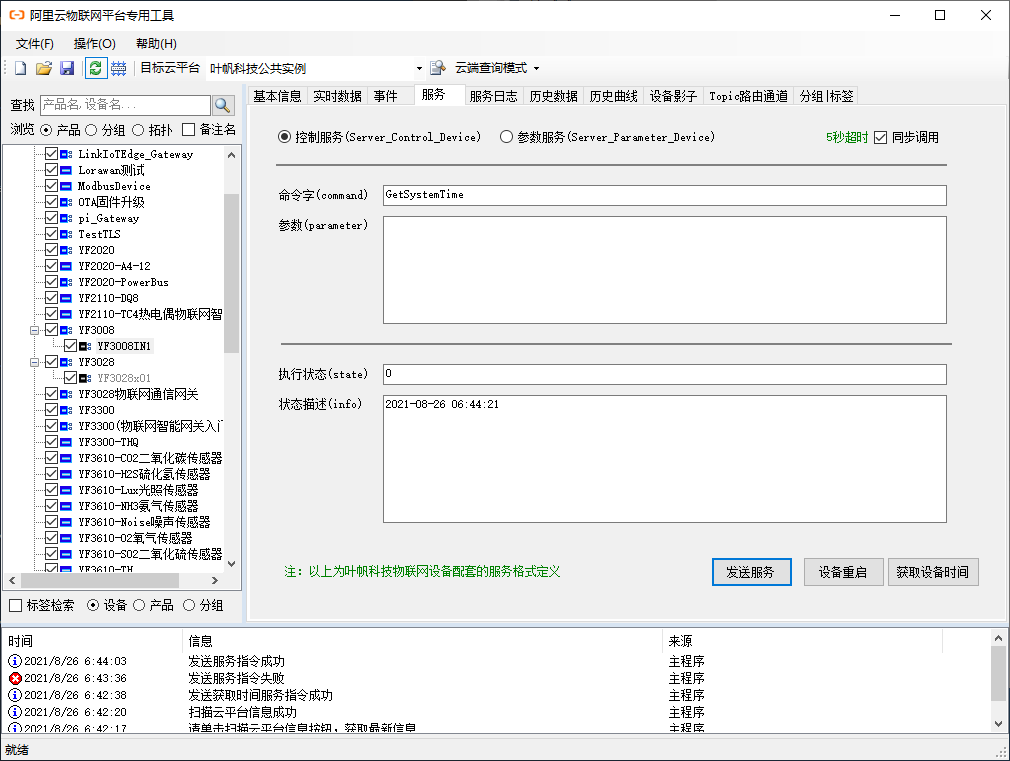Click the 发送服务 button
Screen dimensions: 1010x761
click(751, 572)
